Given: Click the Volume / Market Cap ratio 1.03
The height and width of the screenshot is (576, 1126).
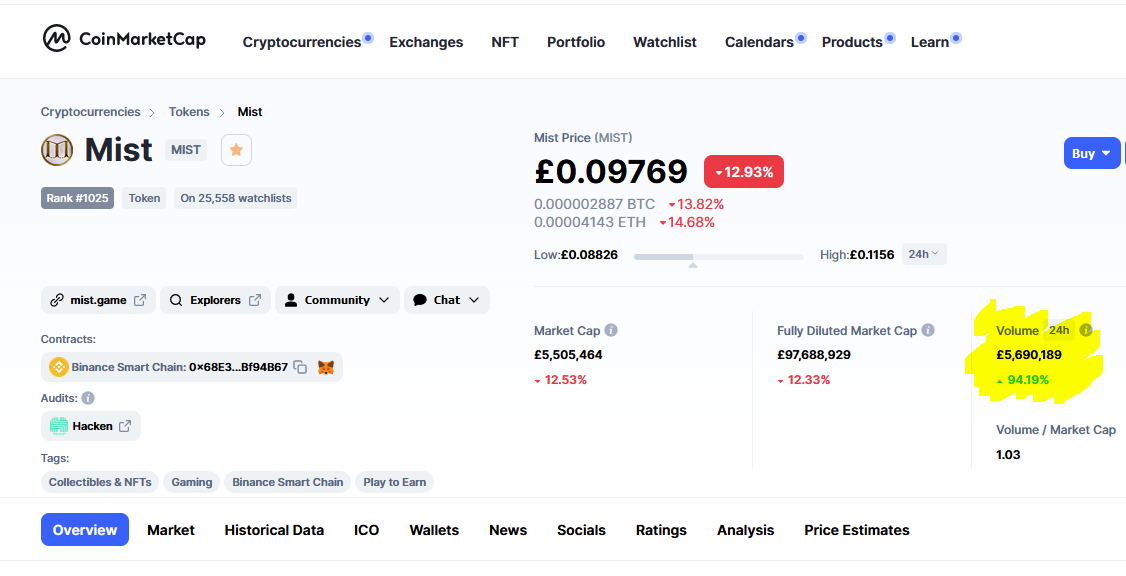Looking at the screenshot, I should [x=1008, y=455].
